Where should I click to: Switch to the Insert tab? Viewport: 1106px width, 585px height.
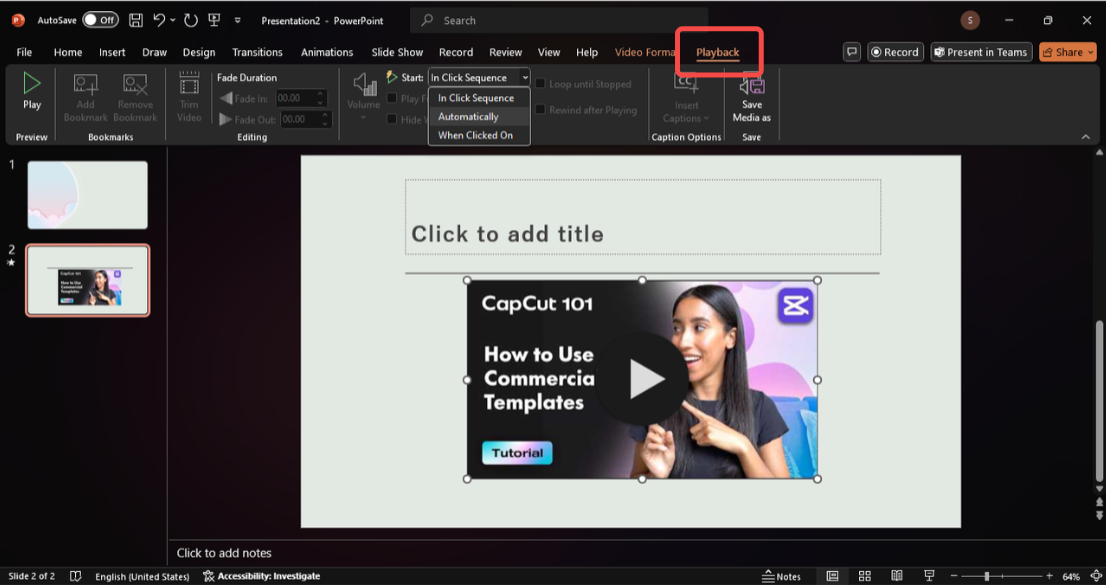point(112,52)
